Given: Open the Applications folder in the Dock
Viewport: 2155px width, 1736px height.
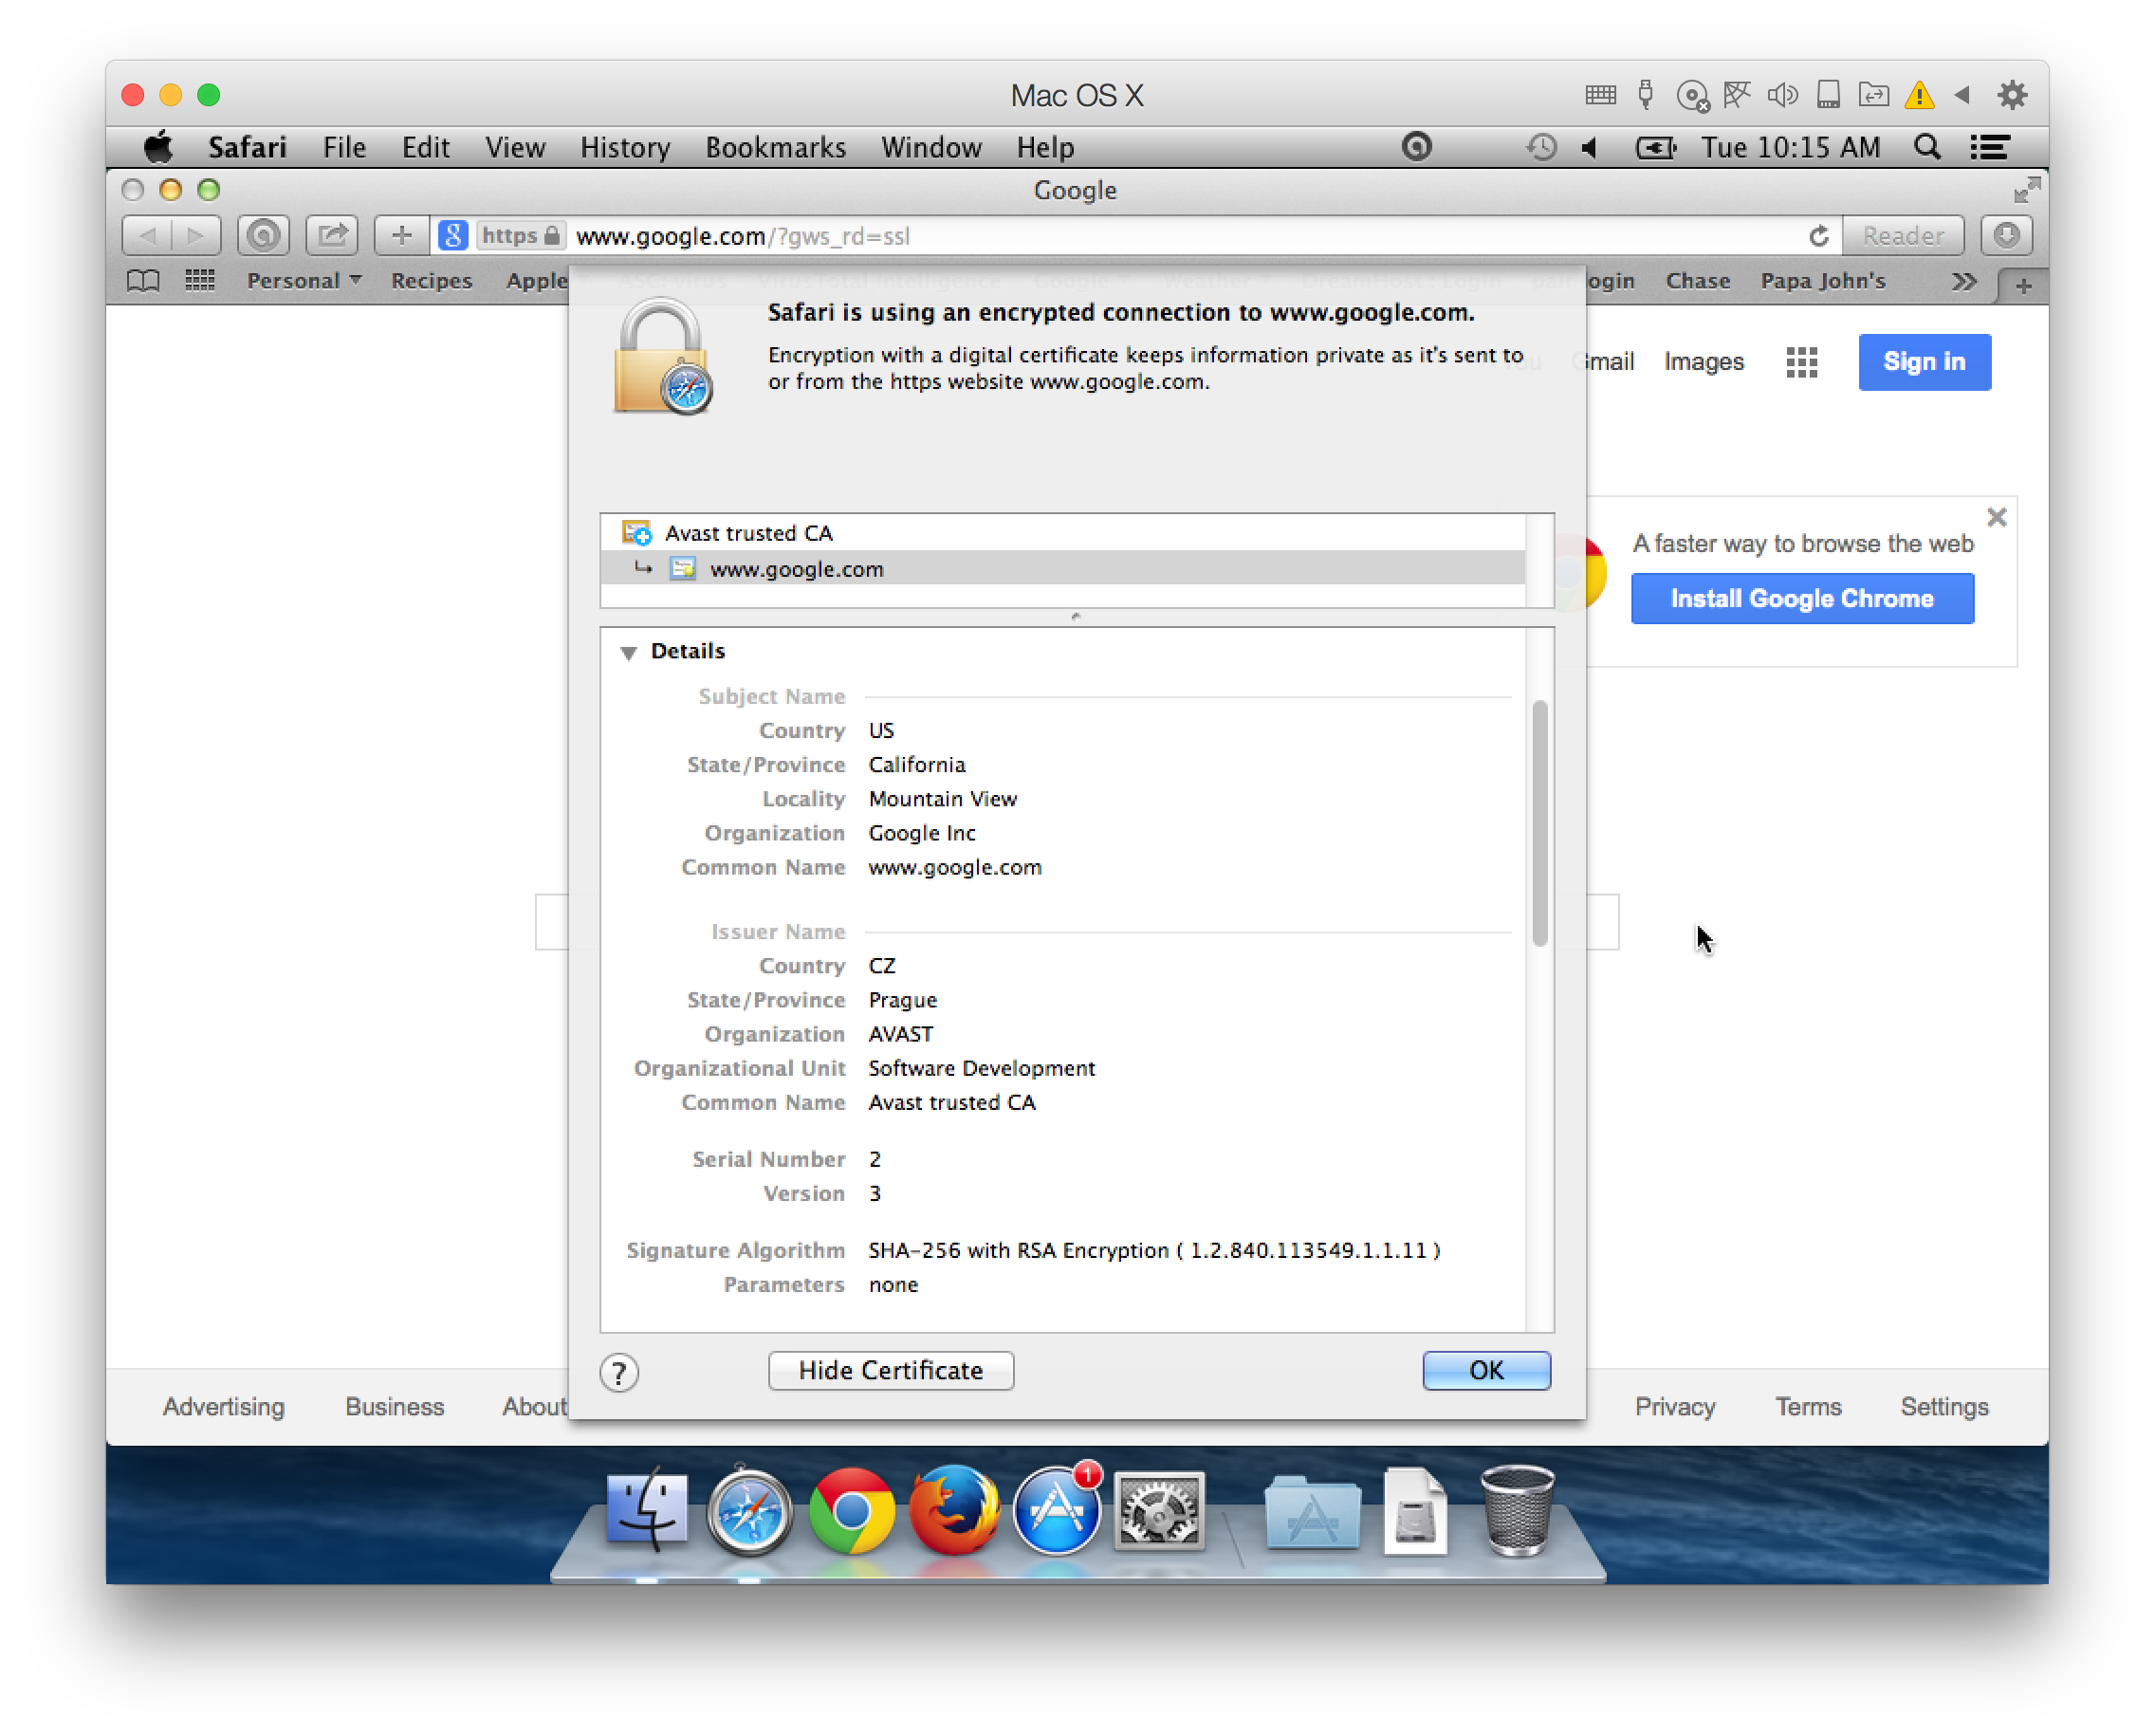Looking at the screenshot, I should click(1312, 1513).
